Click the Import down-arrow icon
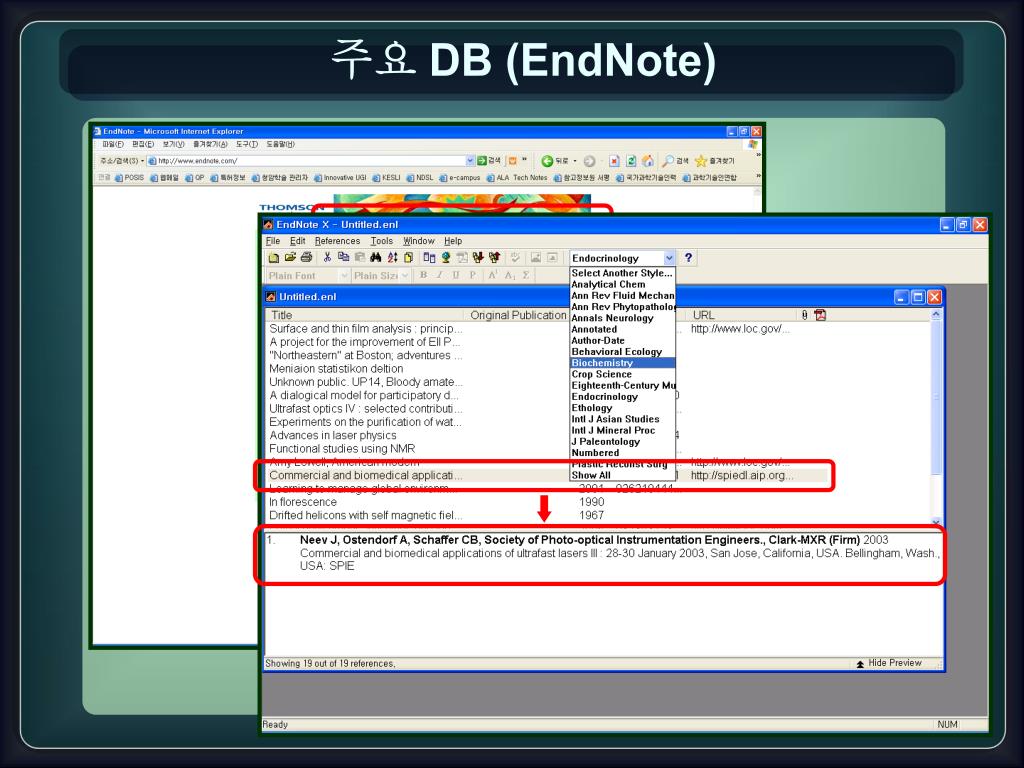The image size is (1024, 768). [478, 257]
